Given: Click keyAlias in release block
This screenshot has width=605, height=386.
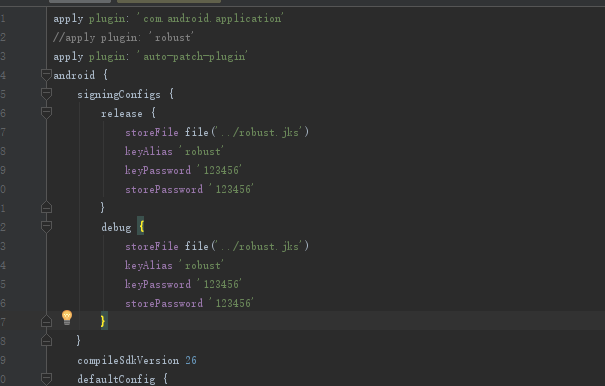Looking at the screenshot, I should (x=149, y=151).
